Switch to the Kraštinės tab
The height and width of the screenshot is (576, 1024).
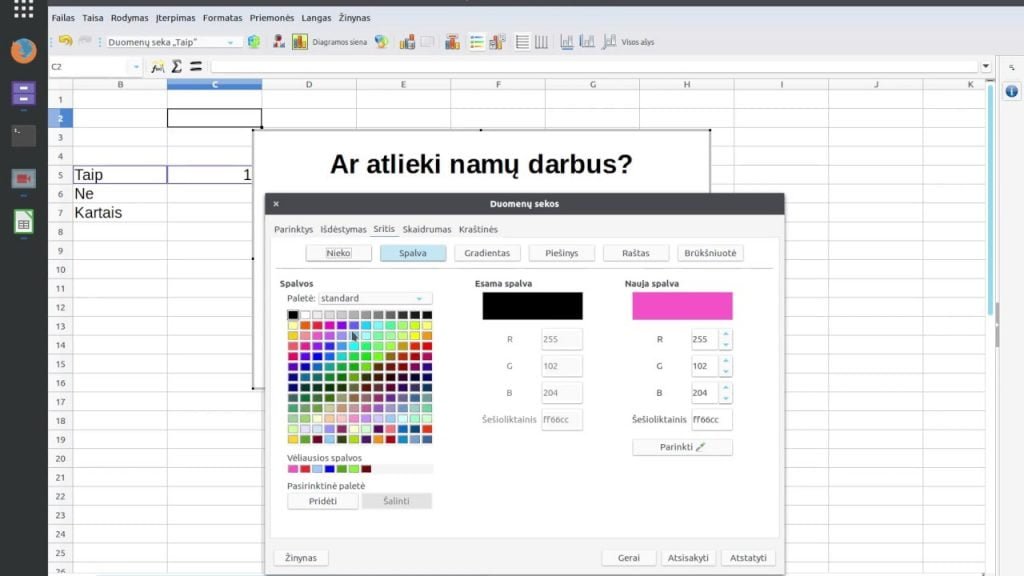click(478, 229)
